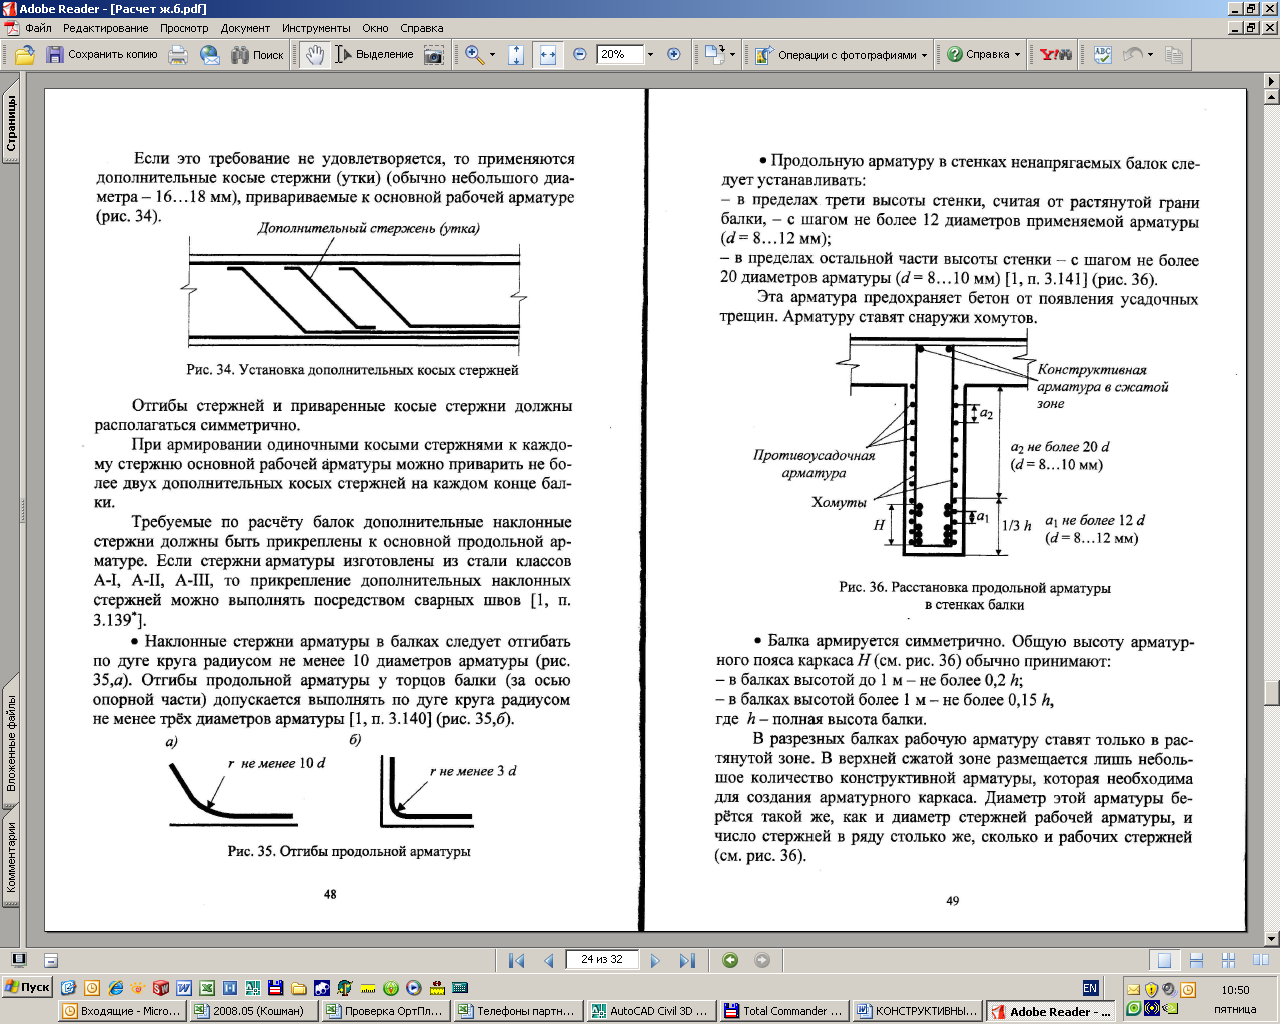Go to previous page arrow
1280x1024 pixels.
click(x=548, y=960)
